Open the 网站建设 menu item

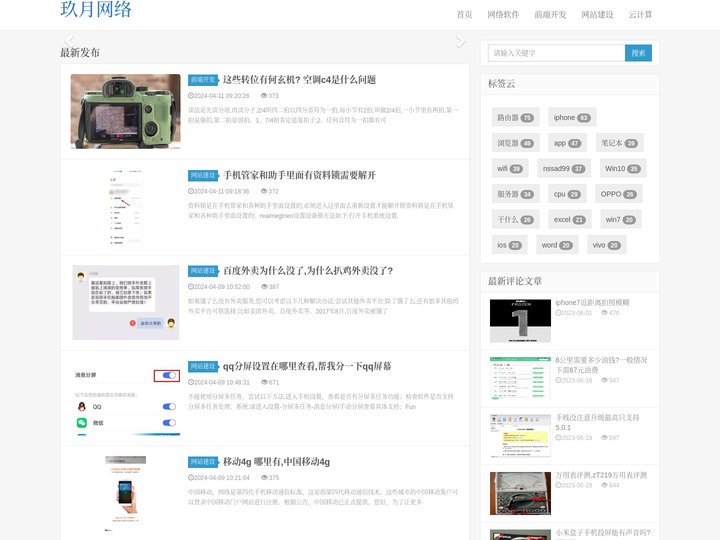tap(597, 15)
